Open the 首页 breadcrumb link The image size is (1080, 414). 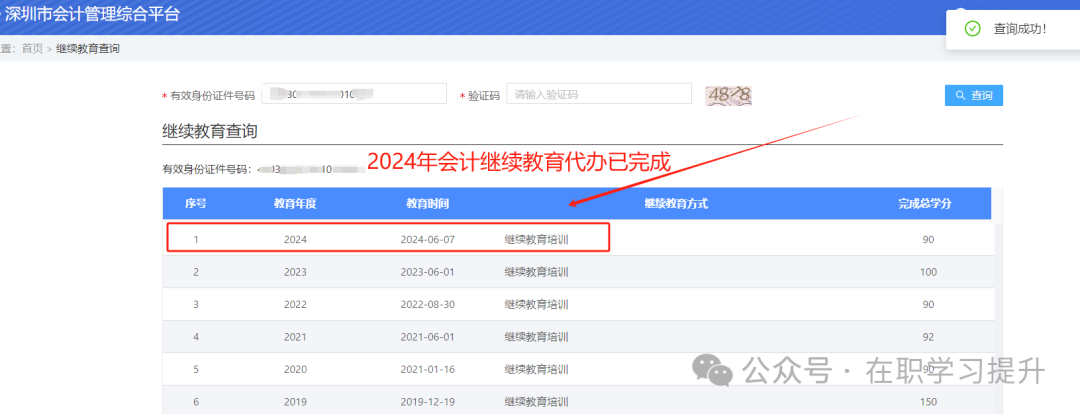click(x=32, y=49)
